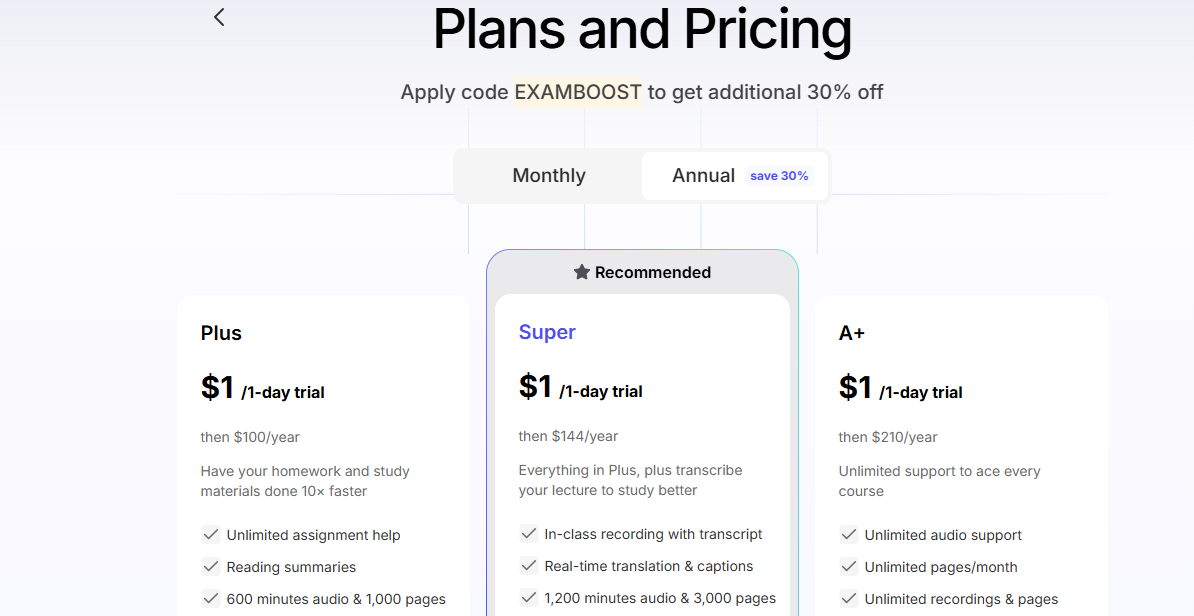Click checkmark next to Unlimited pages/month

click(x=849, y=567)
